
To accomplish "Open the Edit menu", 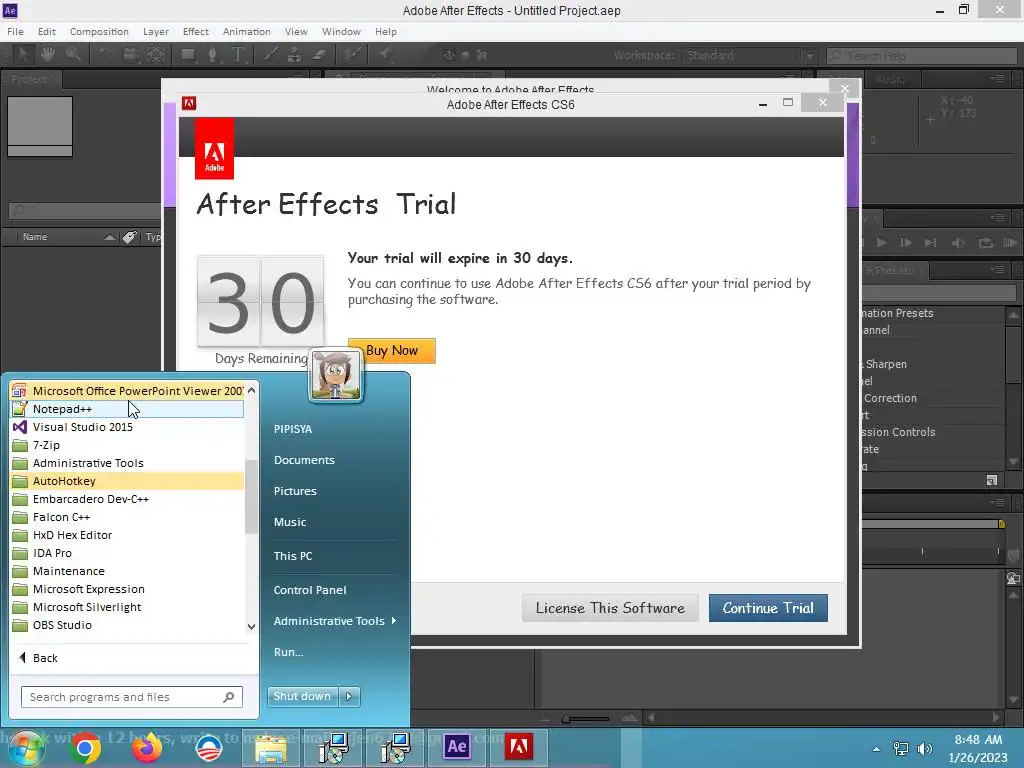I will [46, 31].
